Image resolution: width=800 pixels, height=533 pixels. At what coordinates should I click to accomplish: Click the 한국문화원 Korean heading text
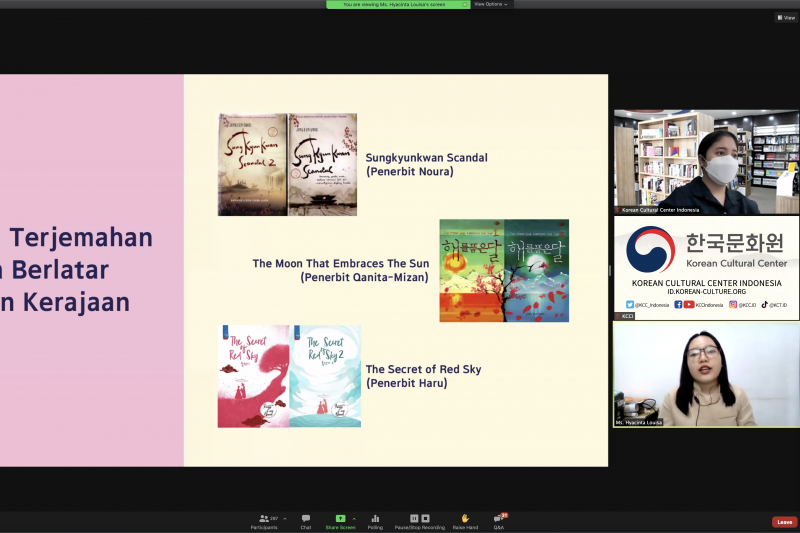(735, 243)
